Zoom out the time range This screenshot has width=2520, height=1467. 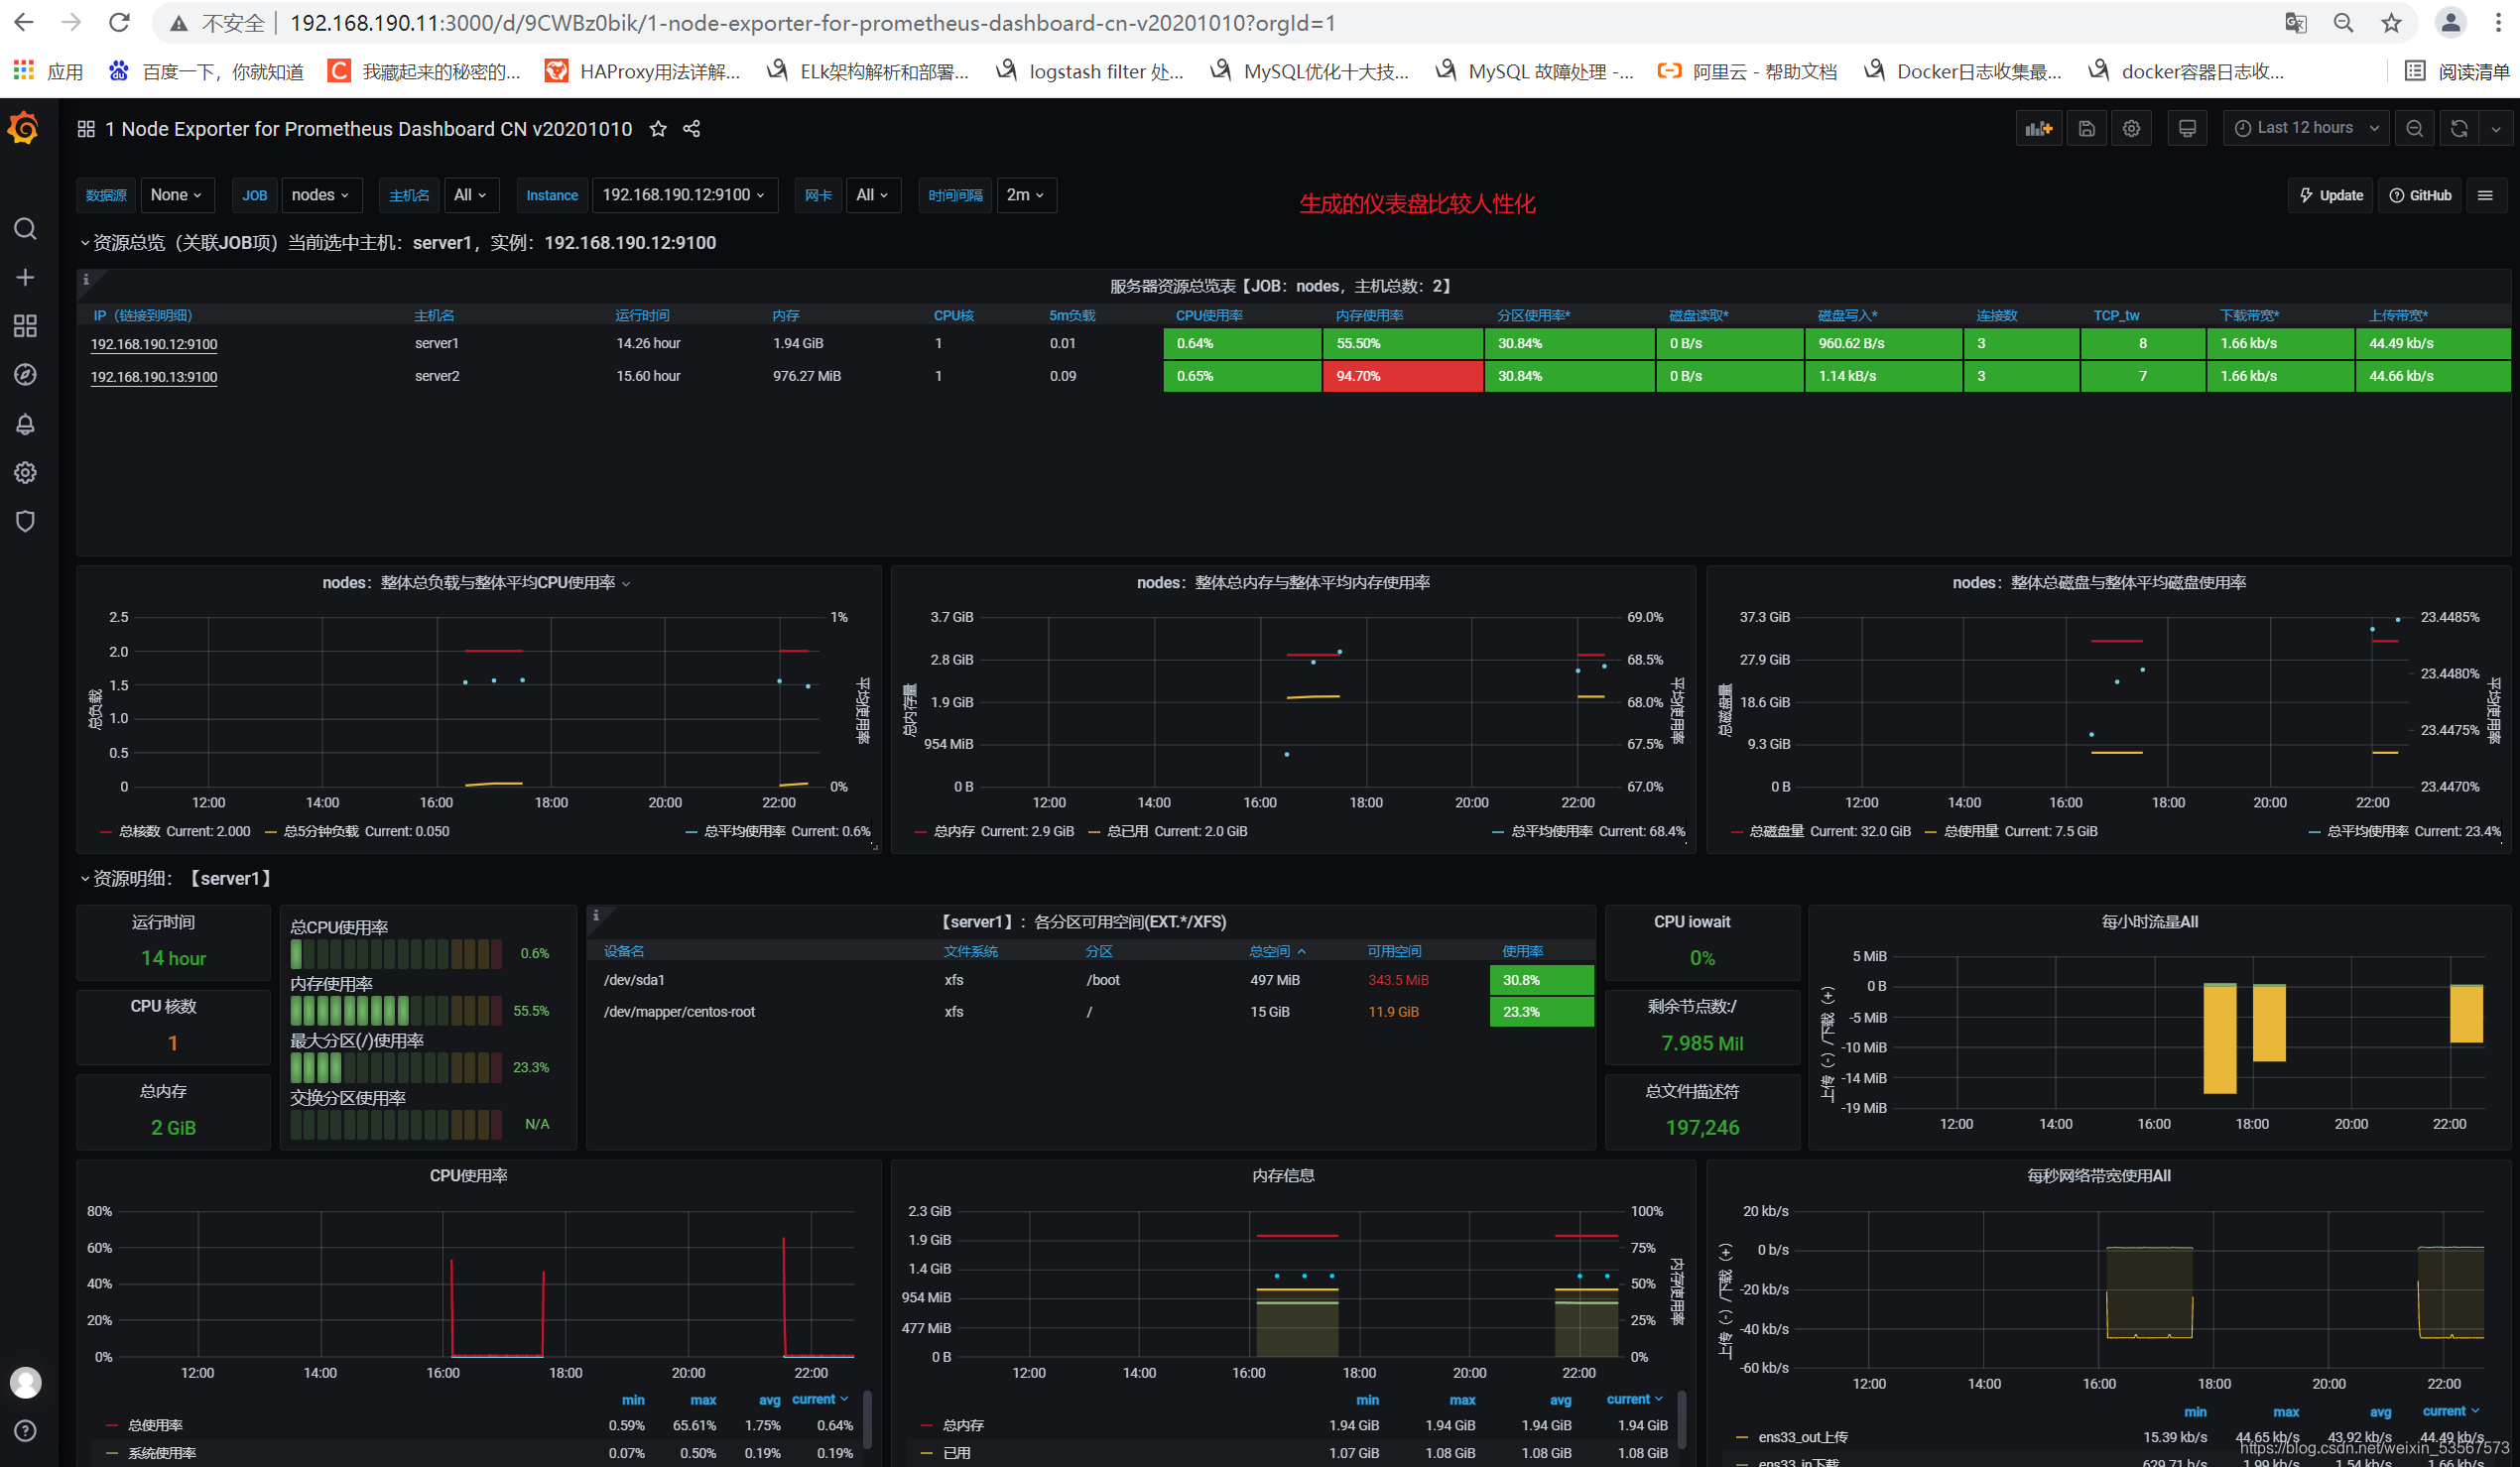pyautogui.click(x=2414, y=128)
